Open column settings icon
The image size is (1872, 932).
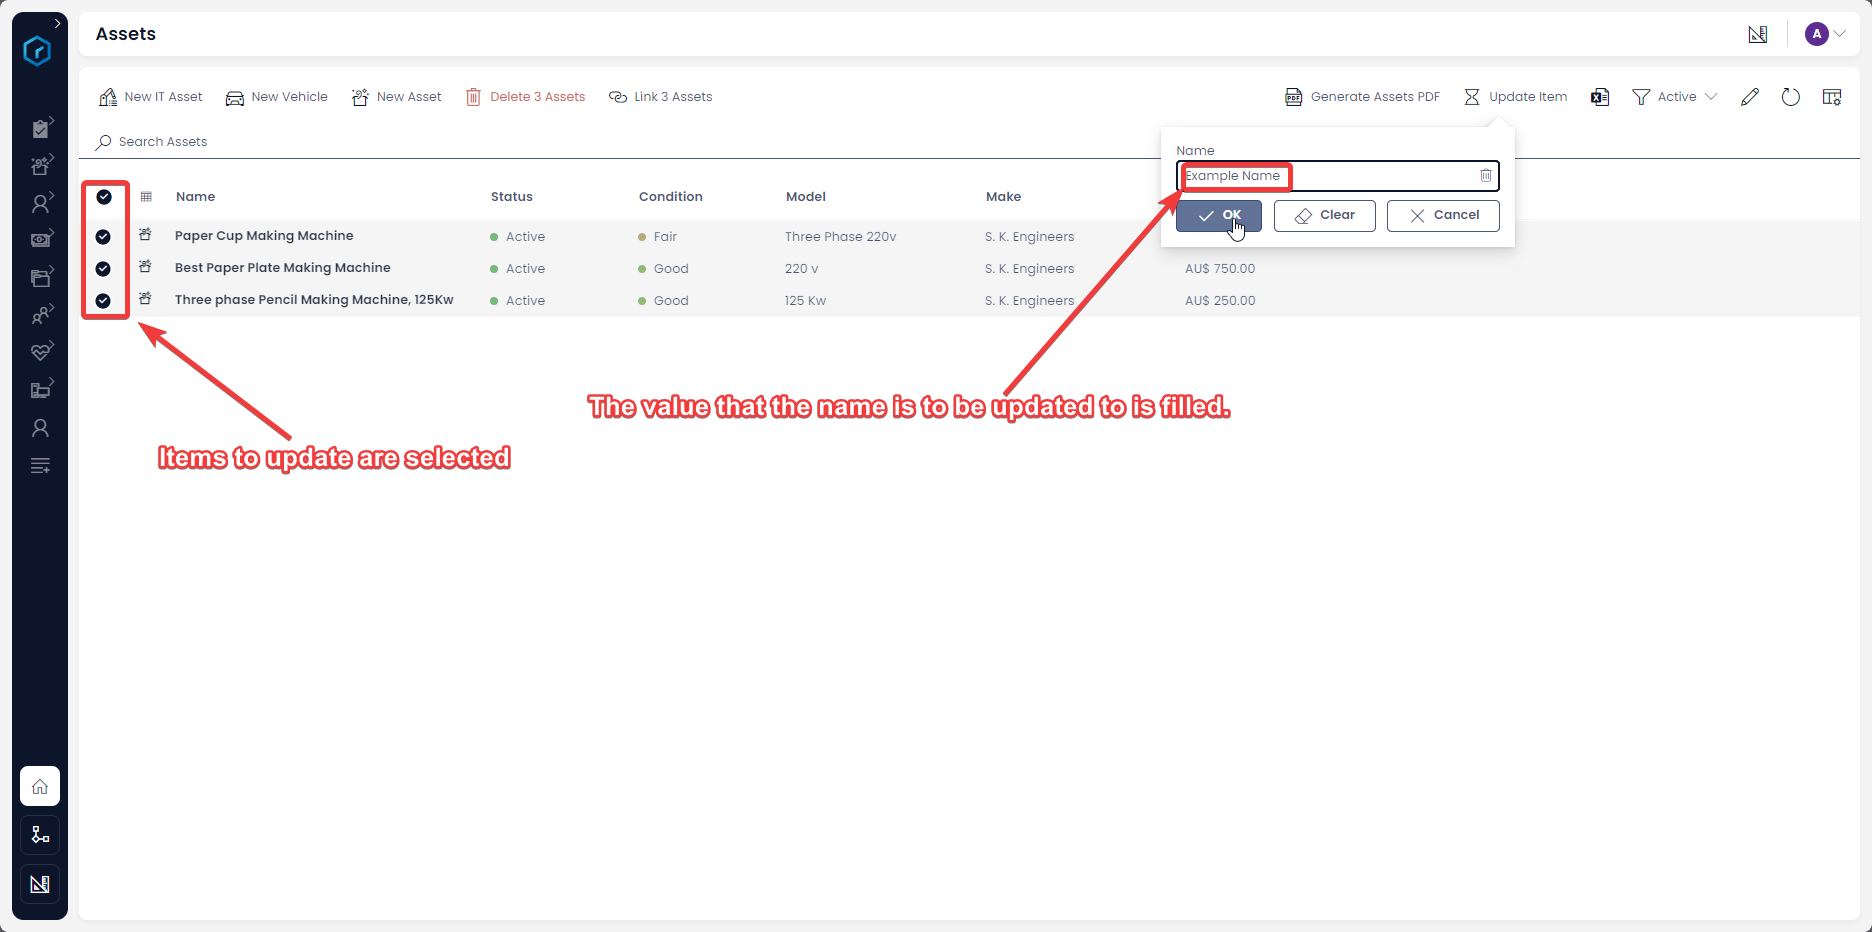[1833, 96]
